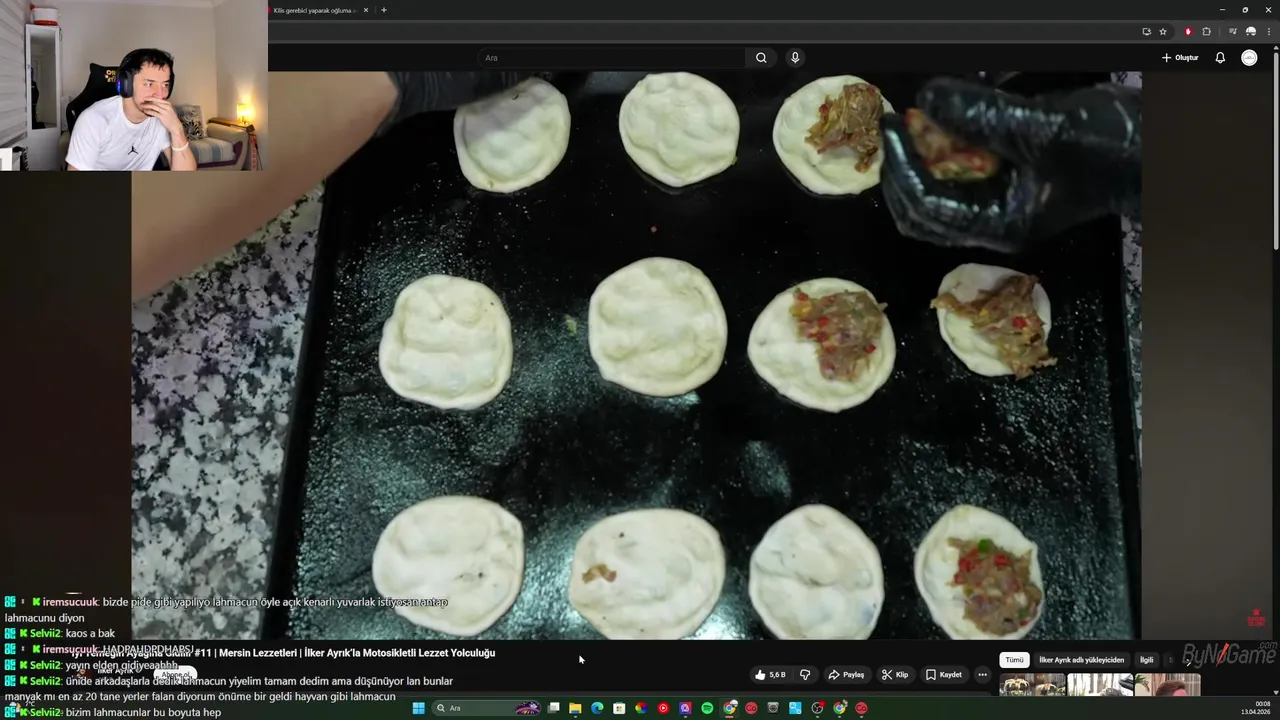The image size is (1280, 720).
Task: Open a new browser tab
Action: pyautogui.click(x=384, y=10)
